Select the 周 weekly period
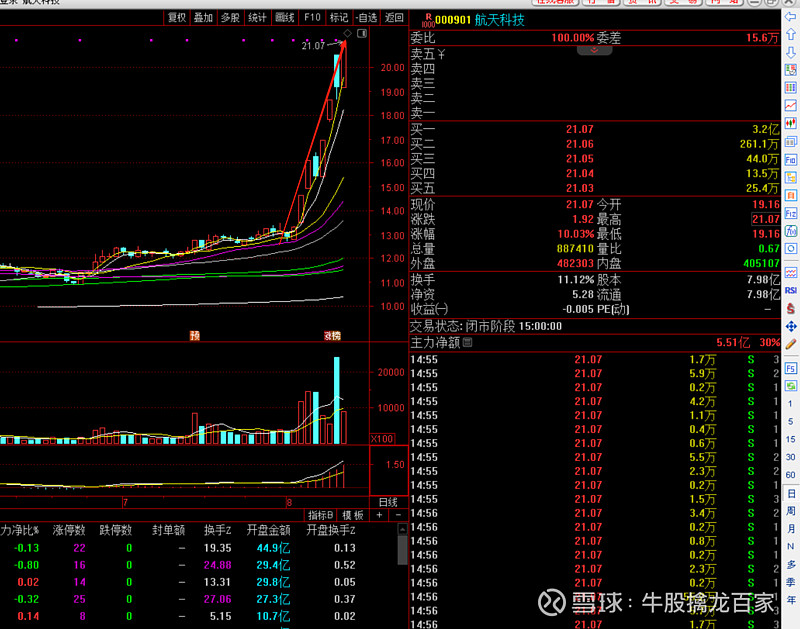 pyautogui.click(x=790, y=511)
